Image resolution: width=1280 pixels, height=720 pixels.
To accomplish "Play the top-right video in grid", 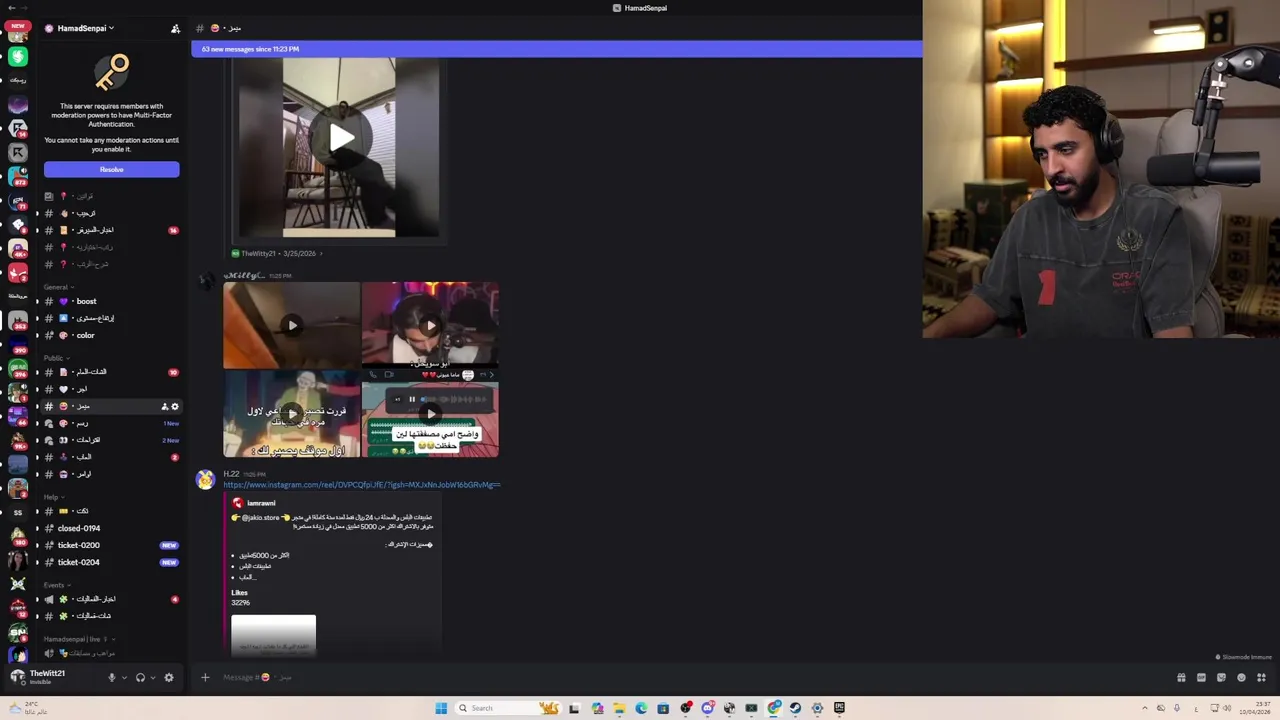I will pyautogui.click(x=430, y=325).
